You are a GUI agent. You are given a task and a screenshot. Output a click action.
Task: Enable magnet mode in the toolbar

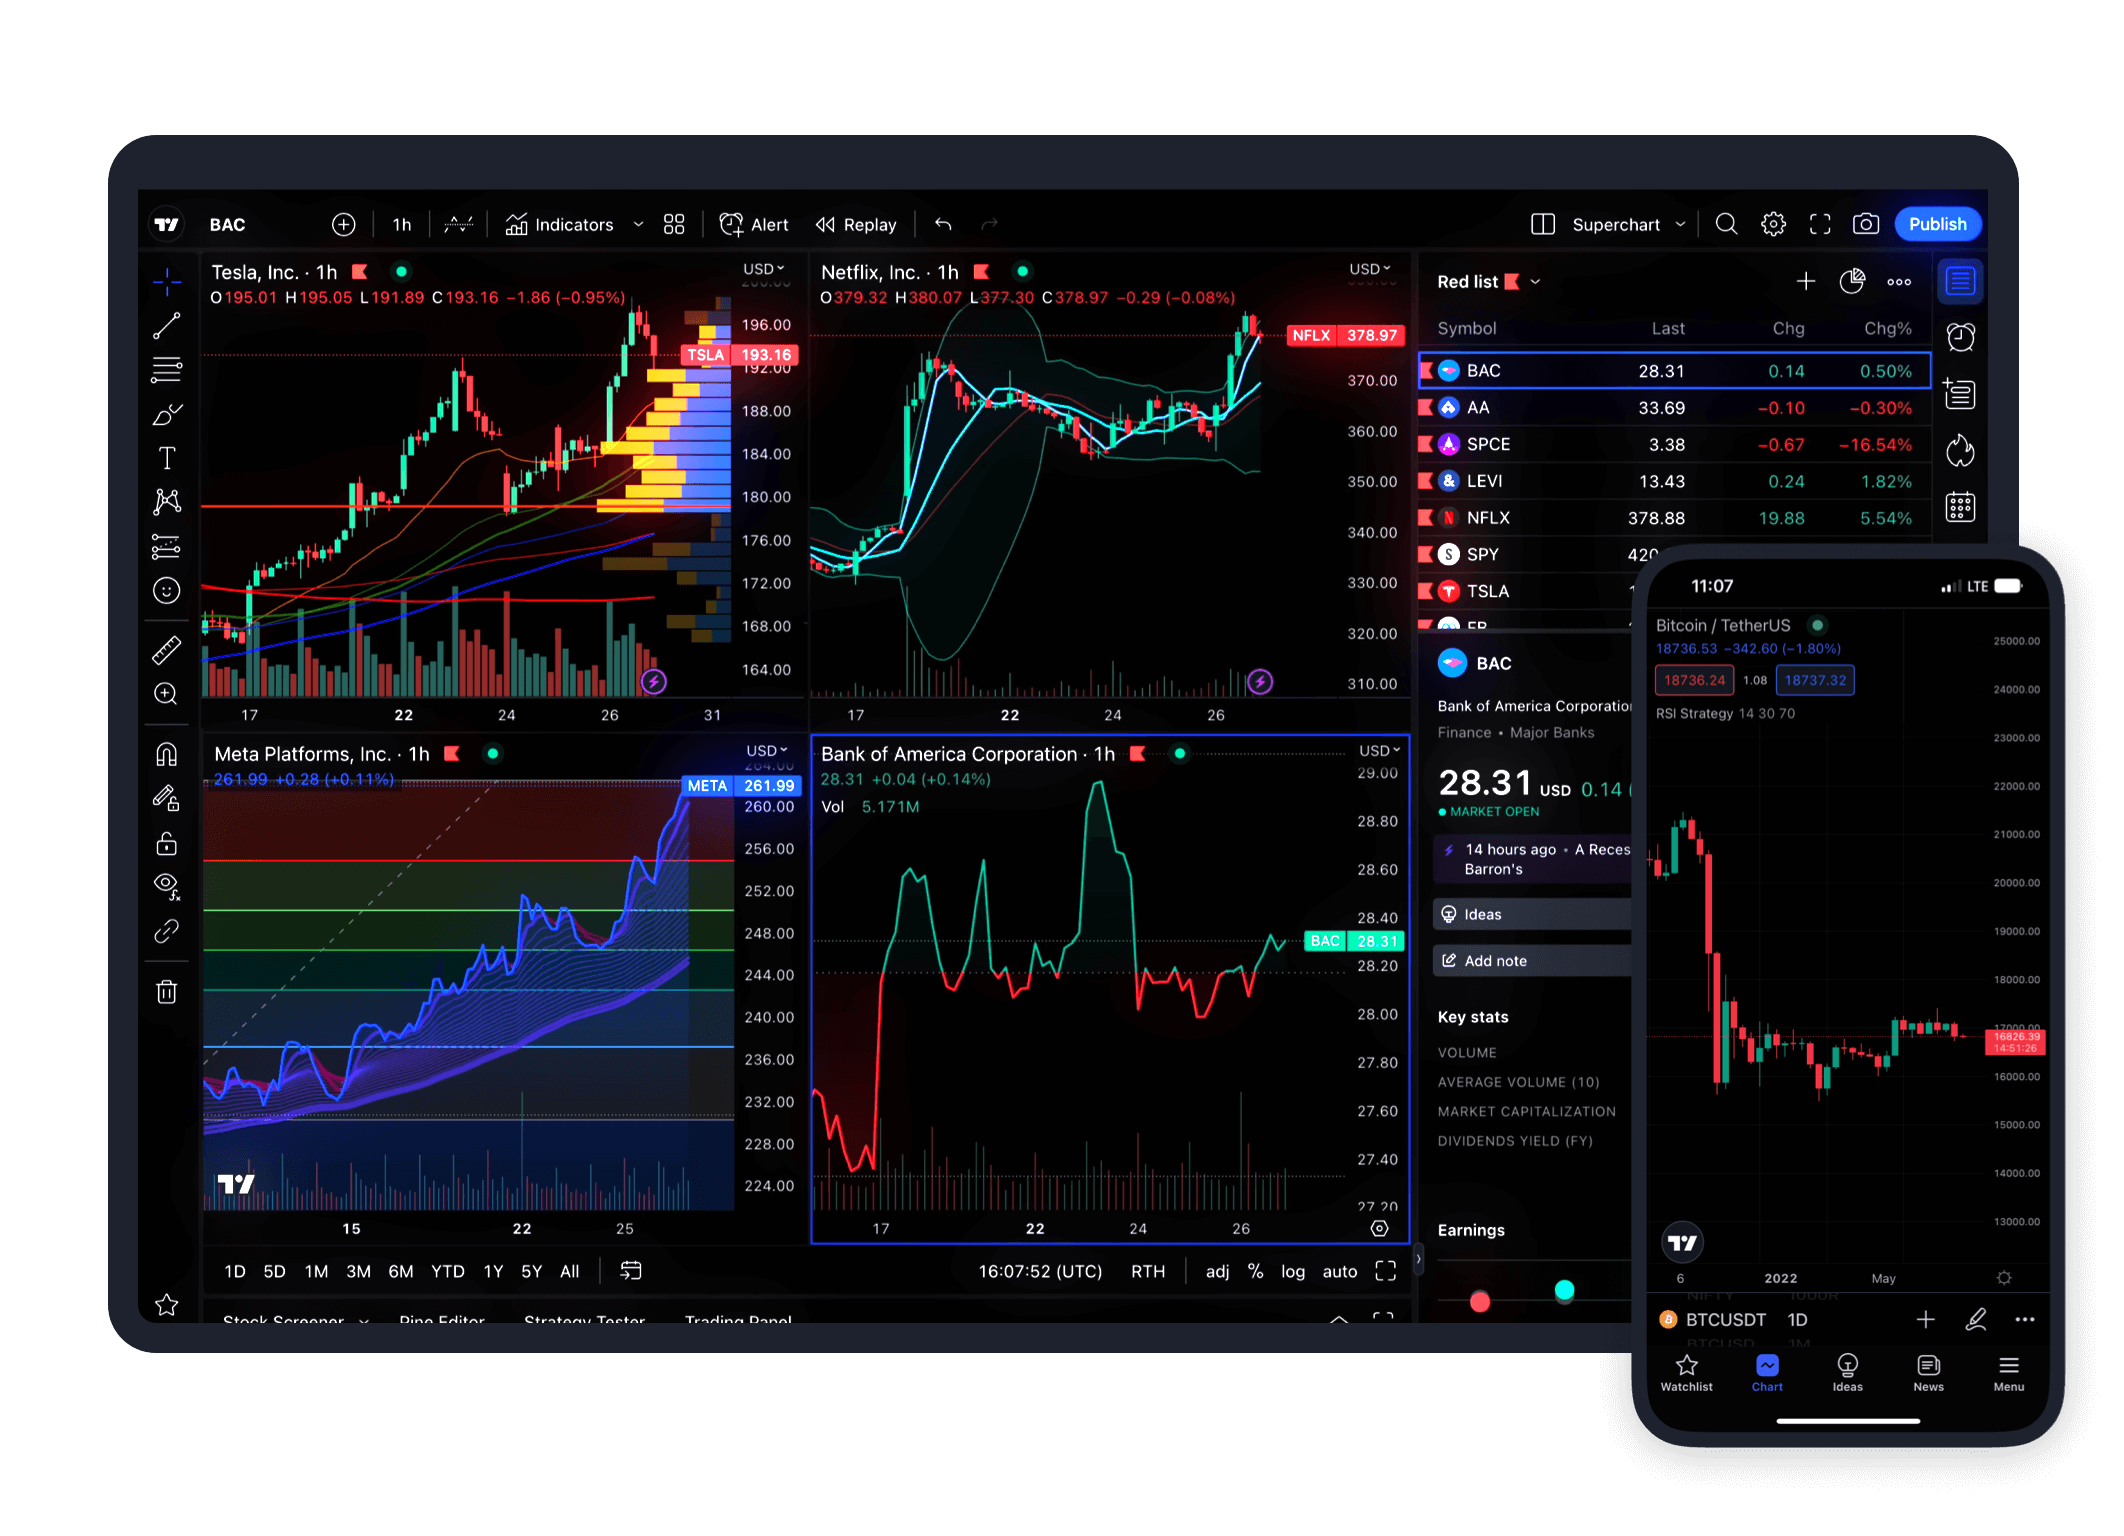(x=167, y=753)
